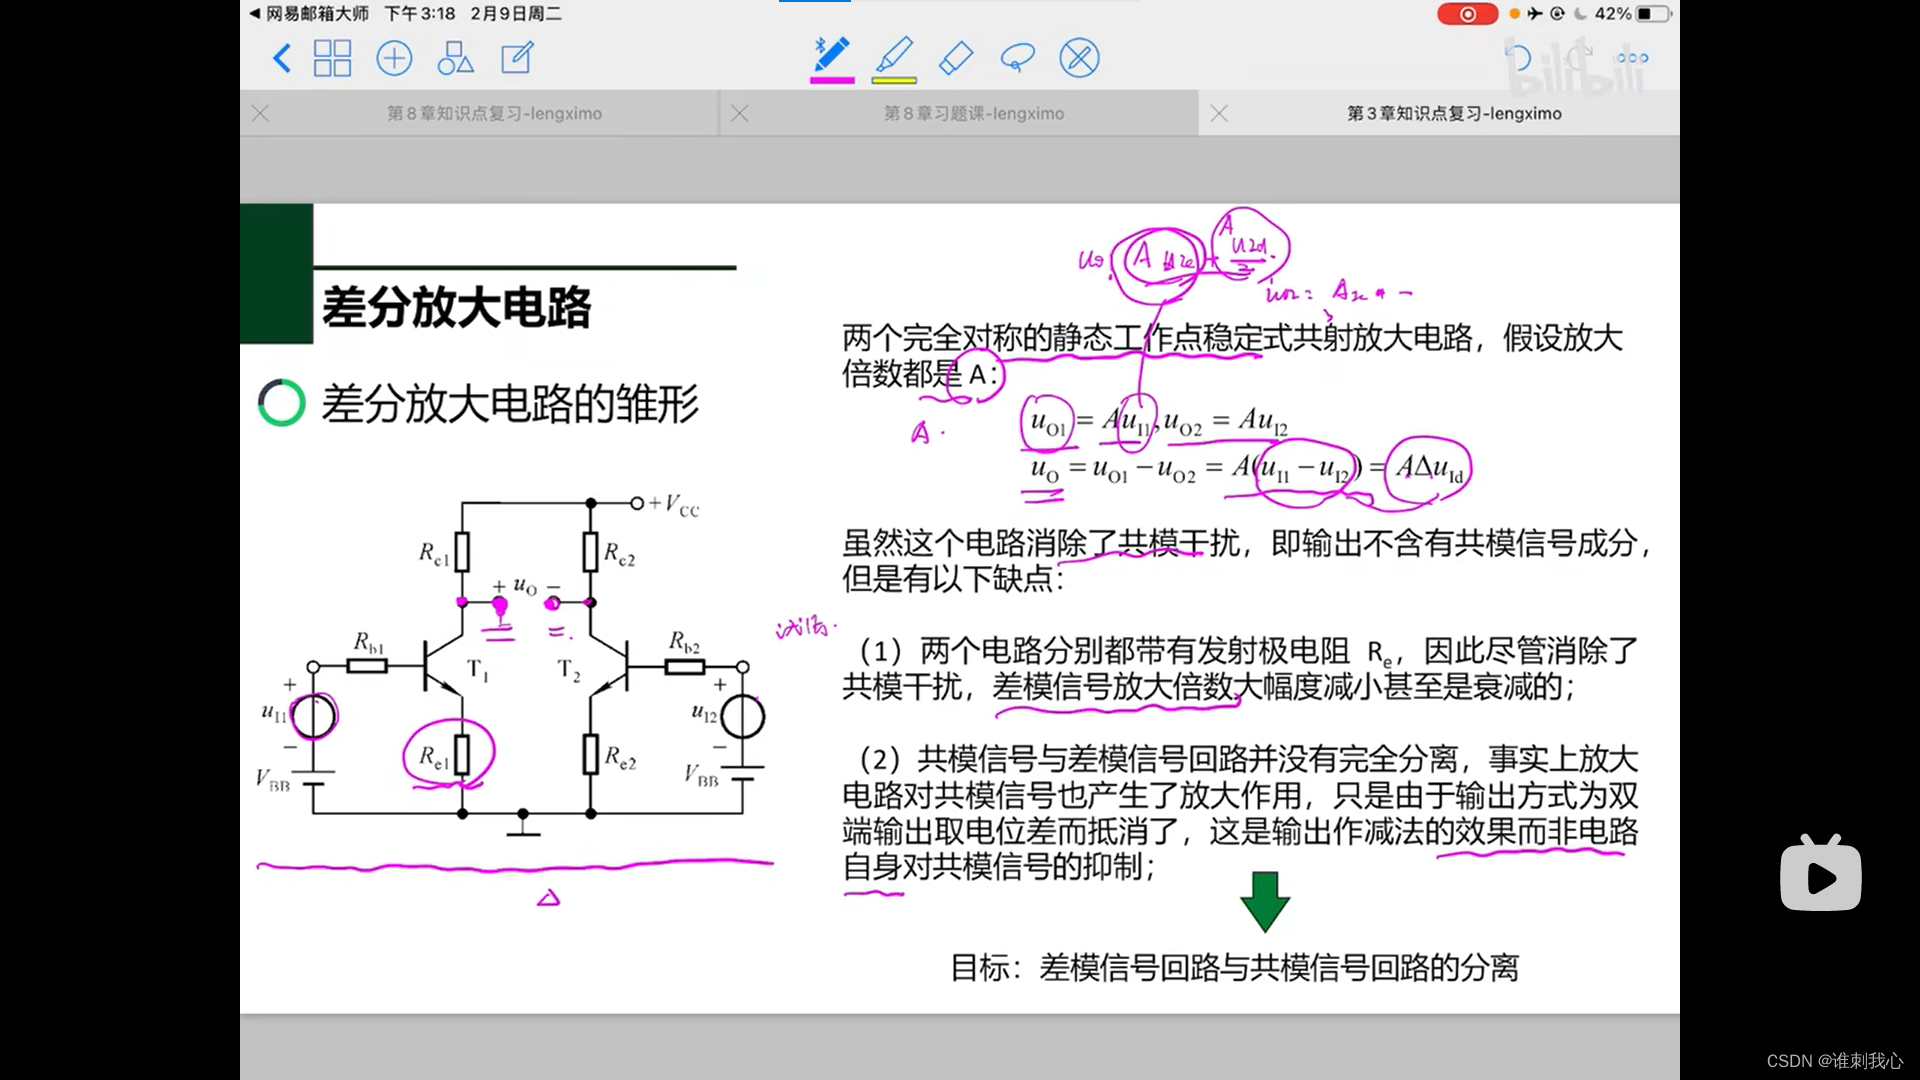Open the page thumbnails grid view
This screenshot has width=1920, height=1080.
332,58
